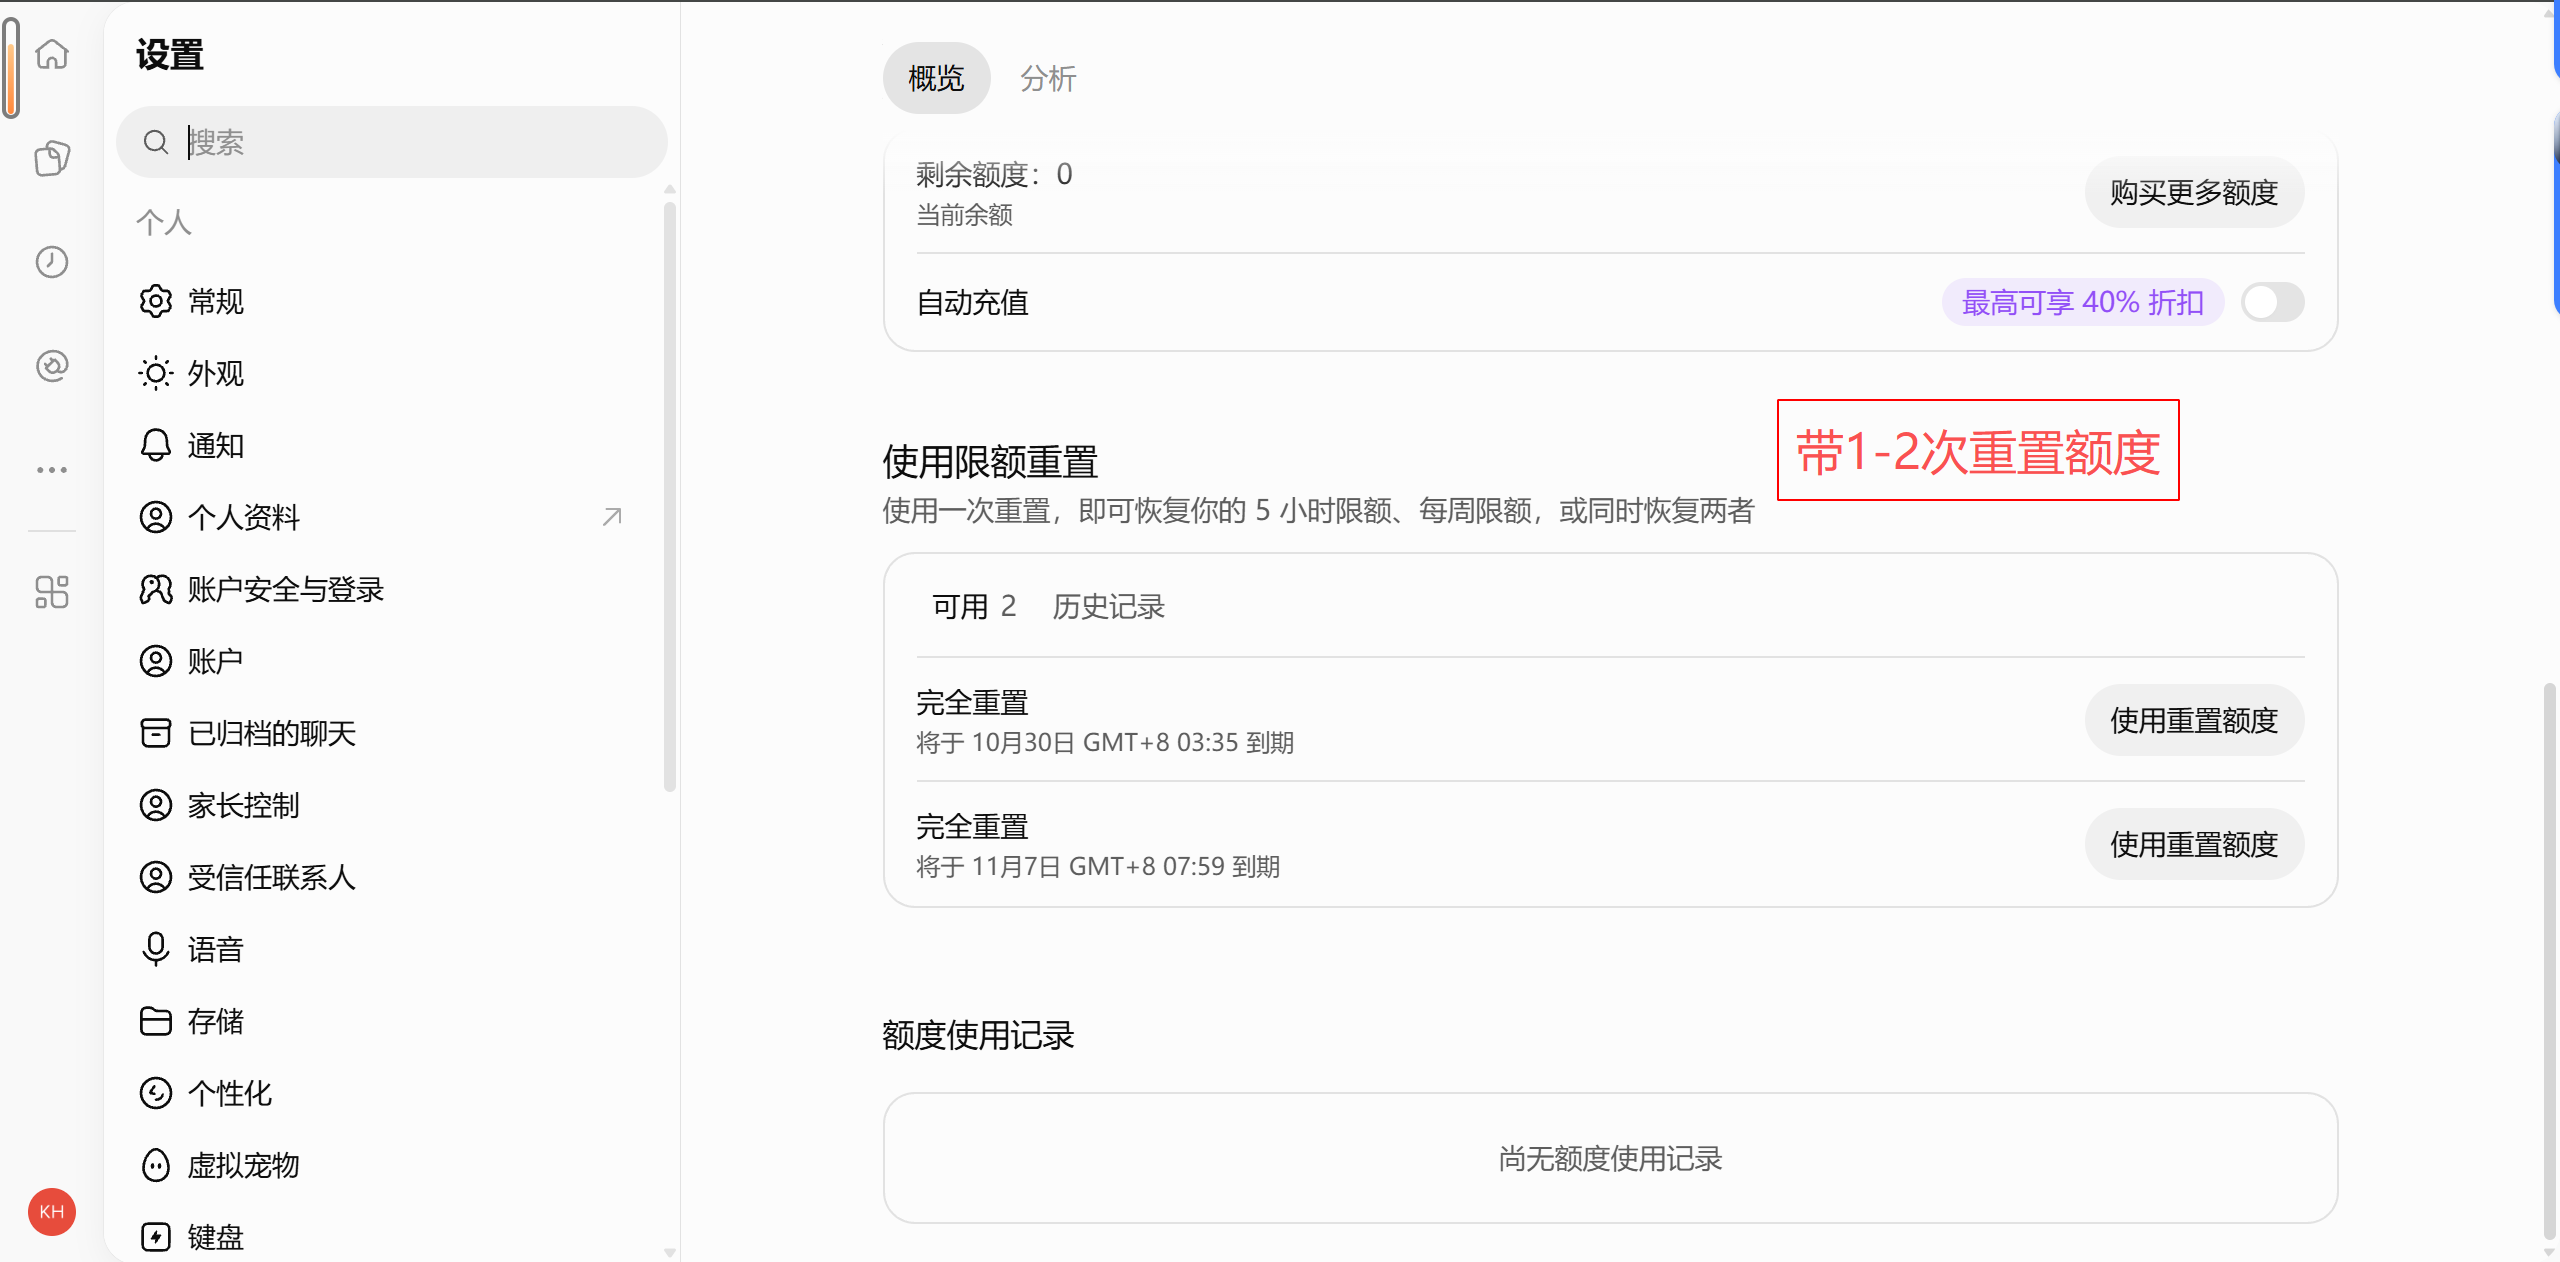The height and width of the screenshot is (1262, 2560).
Task: Open 账户 account settings
Action: click(390, 661)
